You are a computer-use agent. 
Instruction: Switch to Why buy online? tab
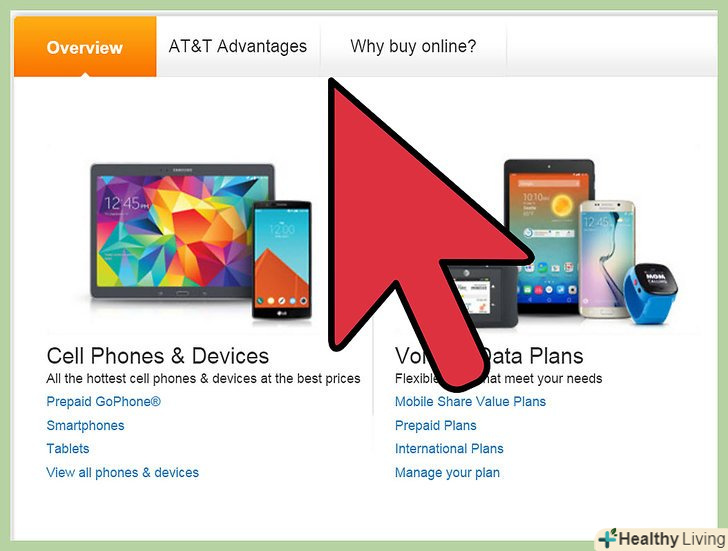tap(413, 46)
